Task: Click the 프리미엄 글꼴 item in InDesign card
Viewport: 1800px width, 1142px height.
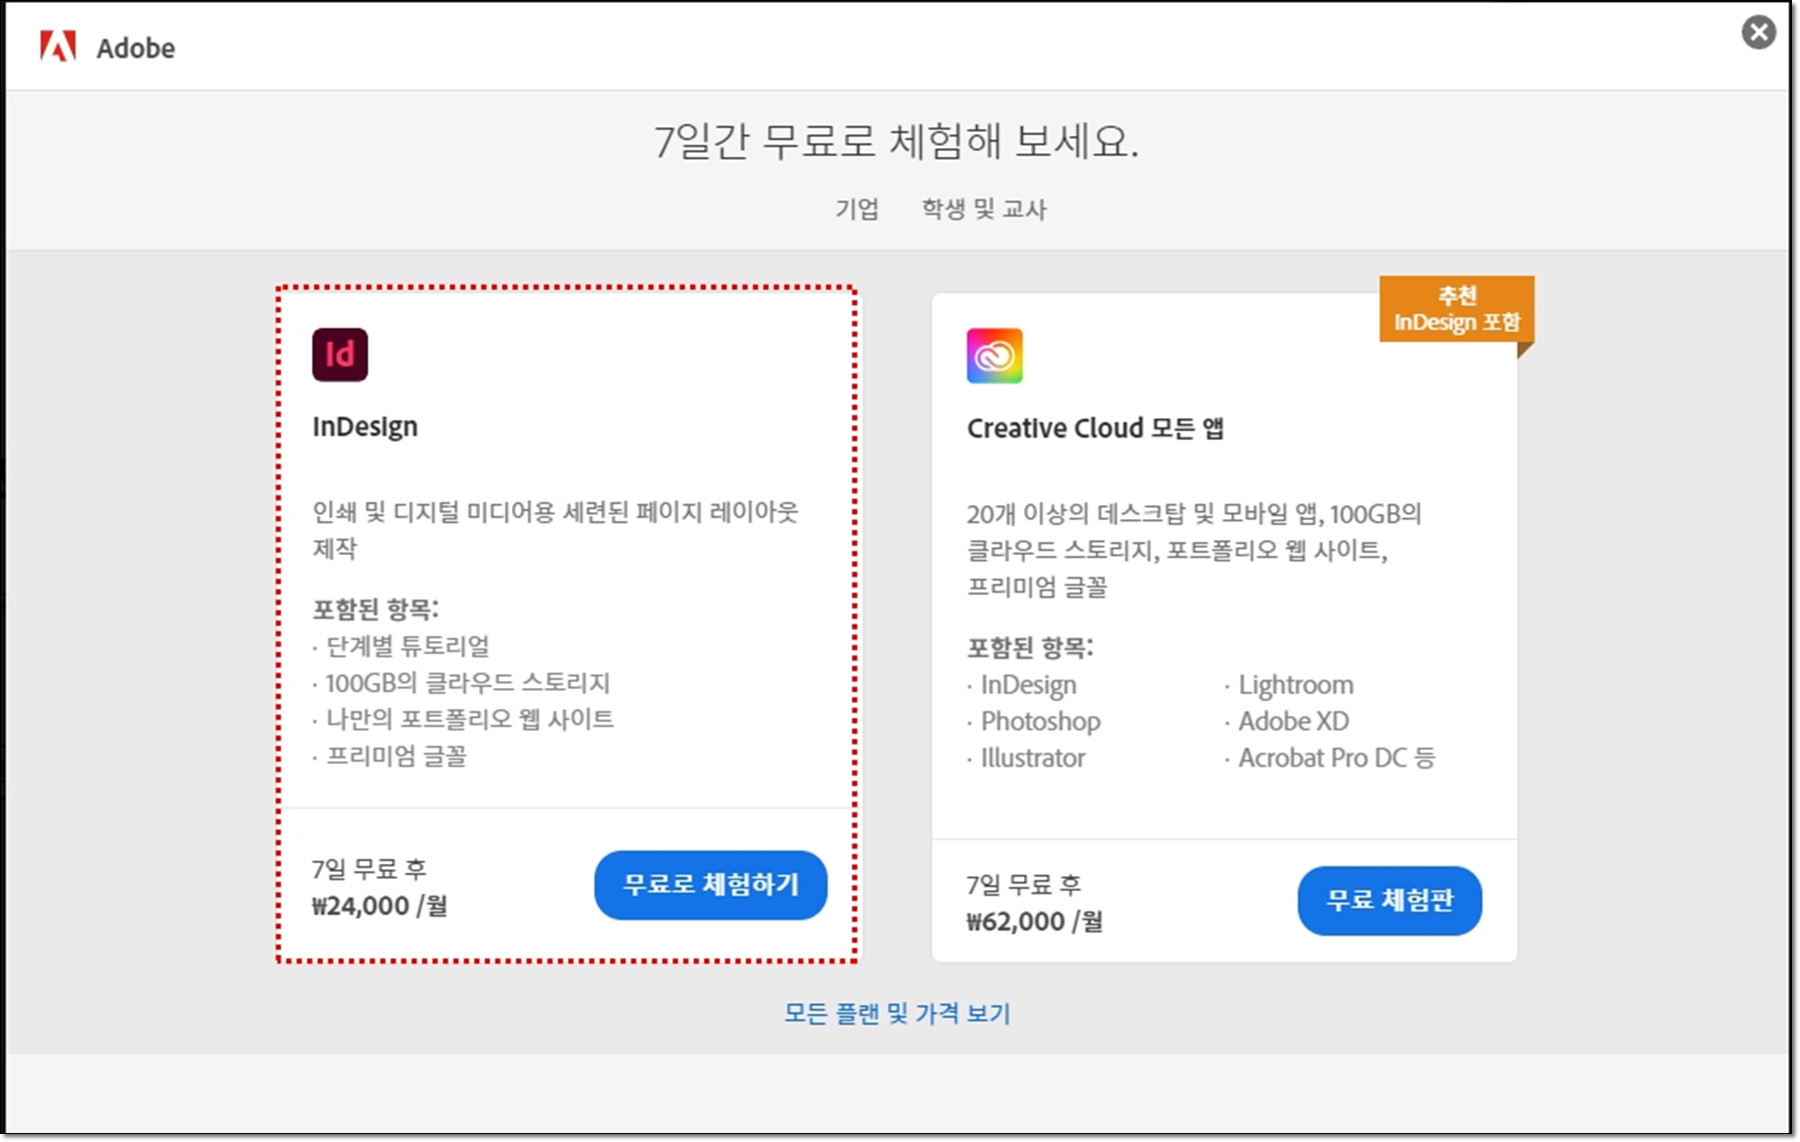Action: (x=396, y=756)
